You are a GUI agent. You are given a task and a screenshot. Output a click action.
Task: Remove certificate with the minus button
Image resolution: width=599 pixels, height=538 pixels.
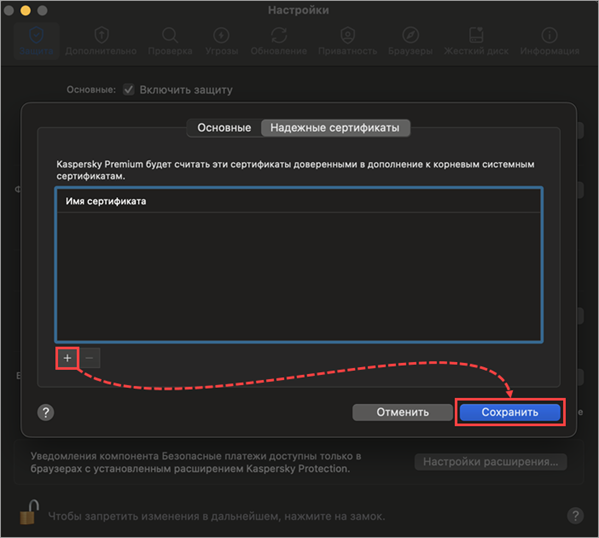(x=89, y=358)
